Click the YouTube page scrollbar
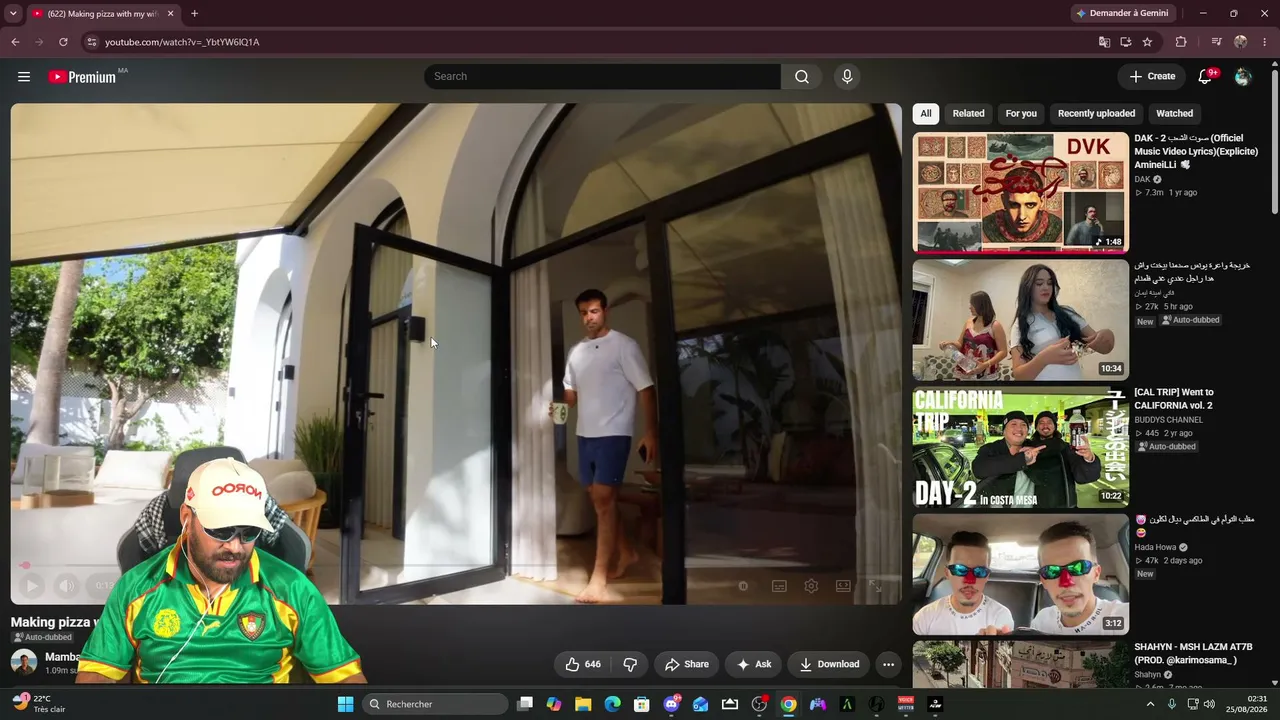 tap(1274, 140)
